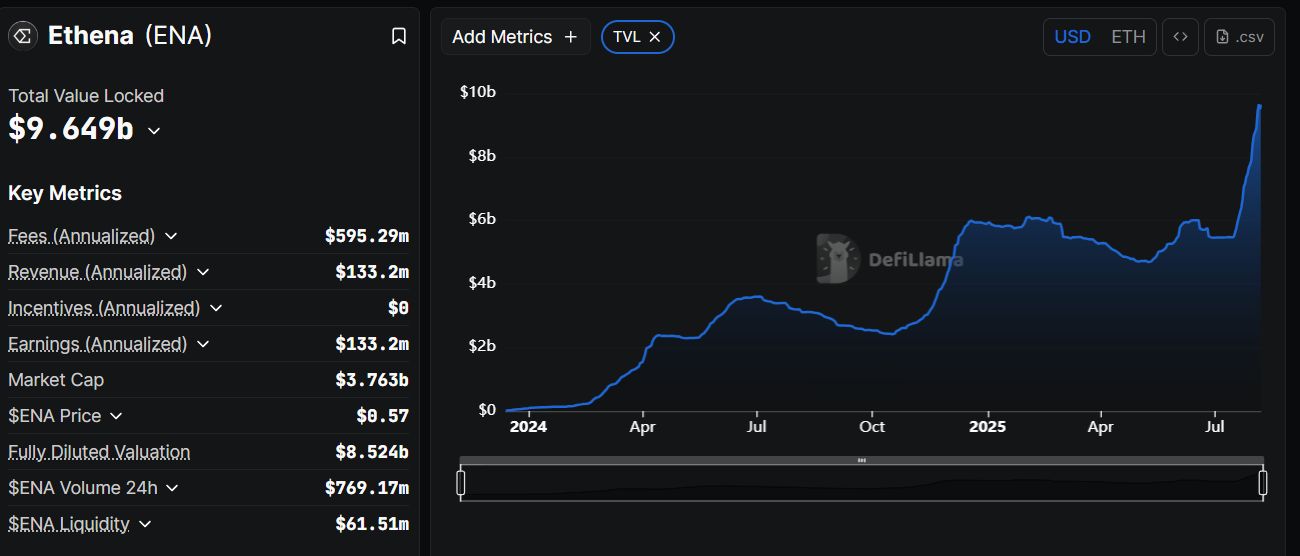Expand $ENA Liquidity details
Viewport: 1300px width, 556px height.
click(x=145, y=524)
